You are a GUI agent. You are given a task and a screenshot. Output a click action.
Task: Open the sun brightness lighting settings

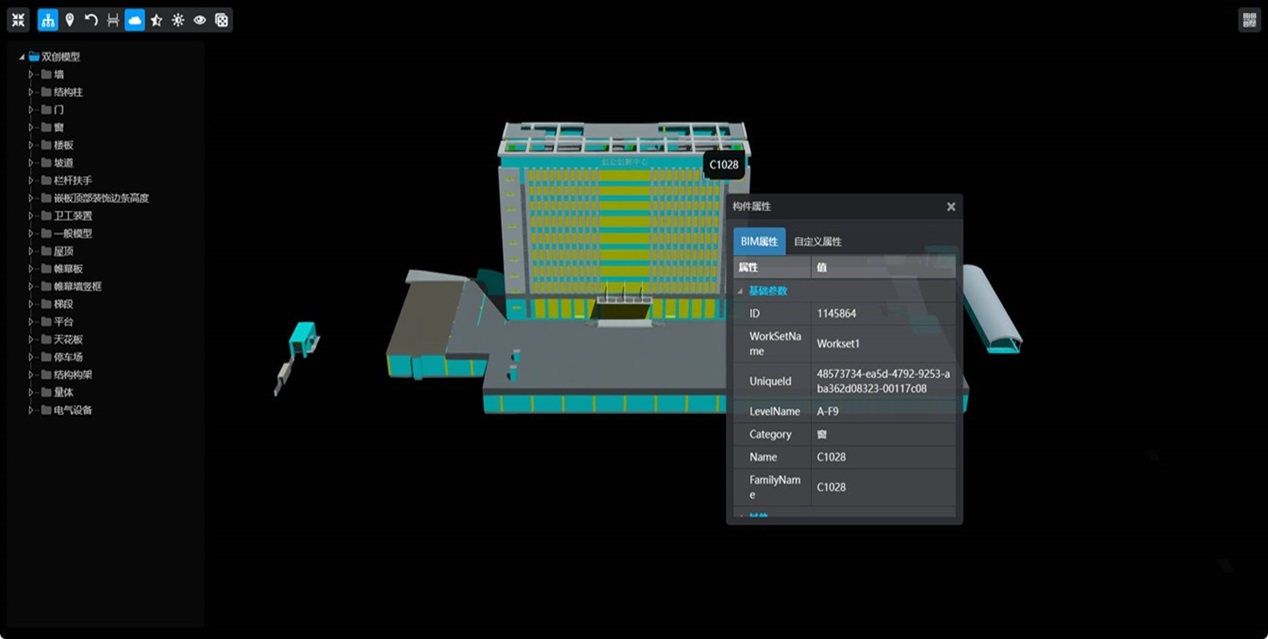pyautogui.click(x=178, y=20)
